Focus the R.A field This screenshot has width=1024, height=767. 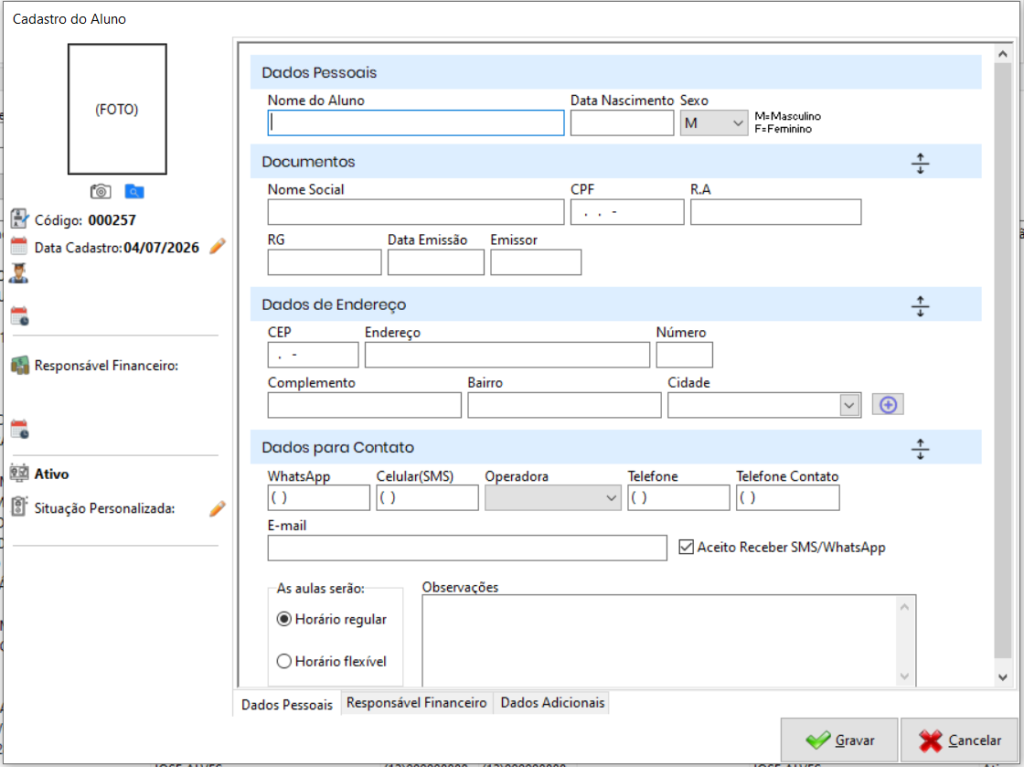[x=776, y=212]
